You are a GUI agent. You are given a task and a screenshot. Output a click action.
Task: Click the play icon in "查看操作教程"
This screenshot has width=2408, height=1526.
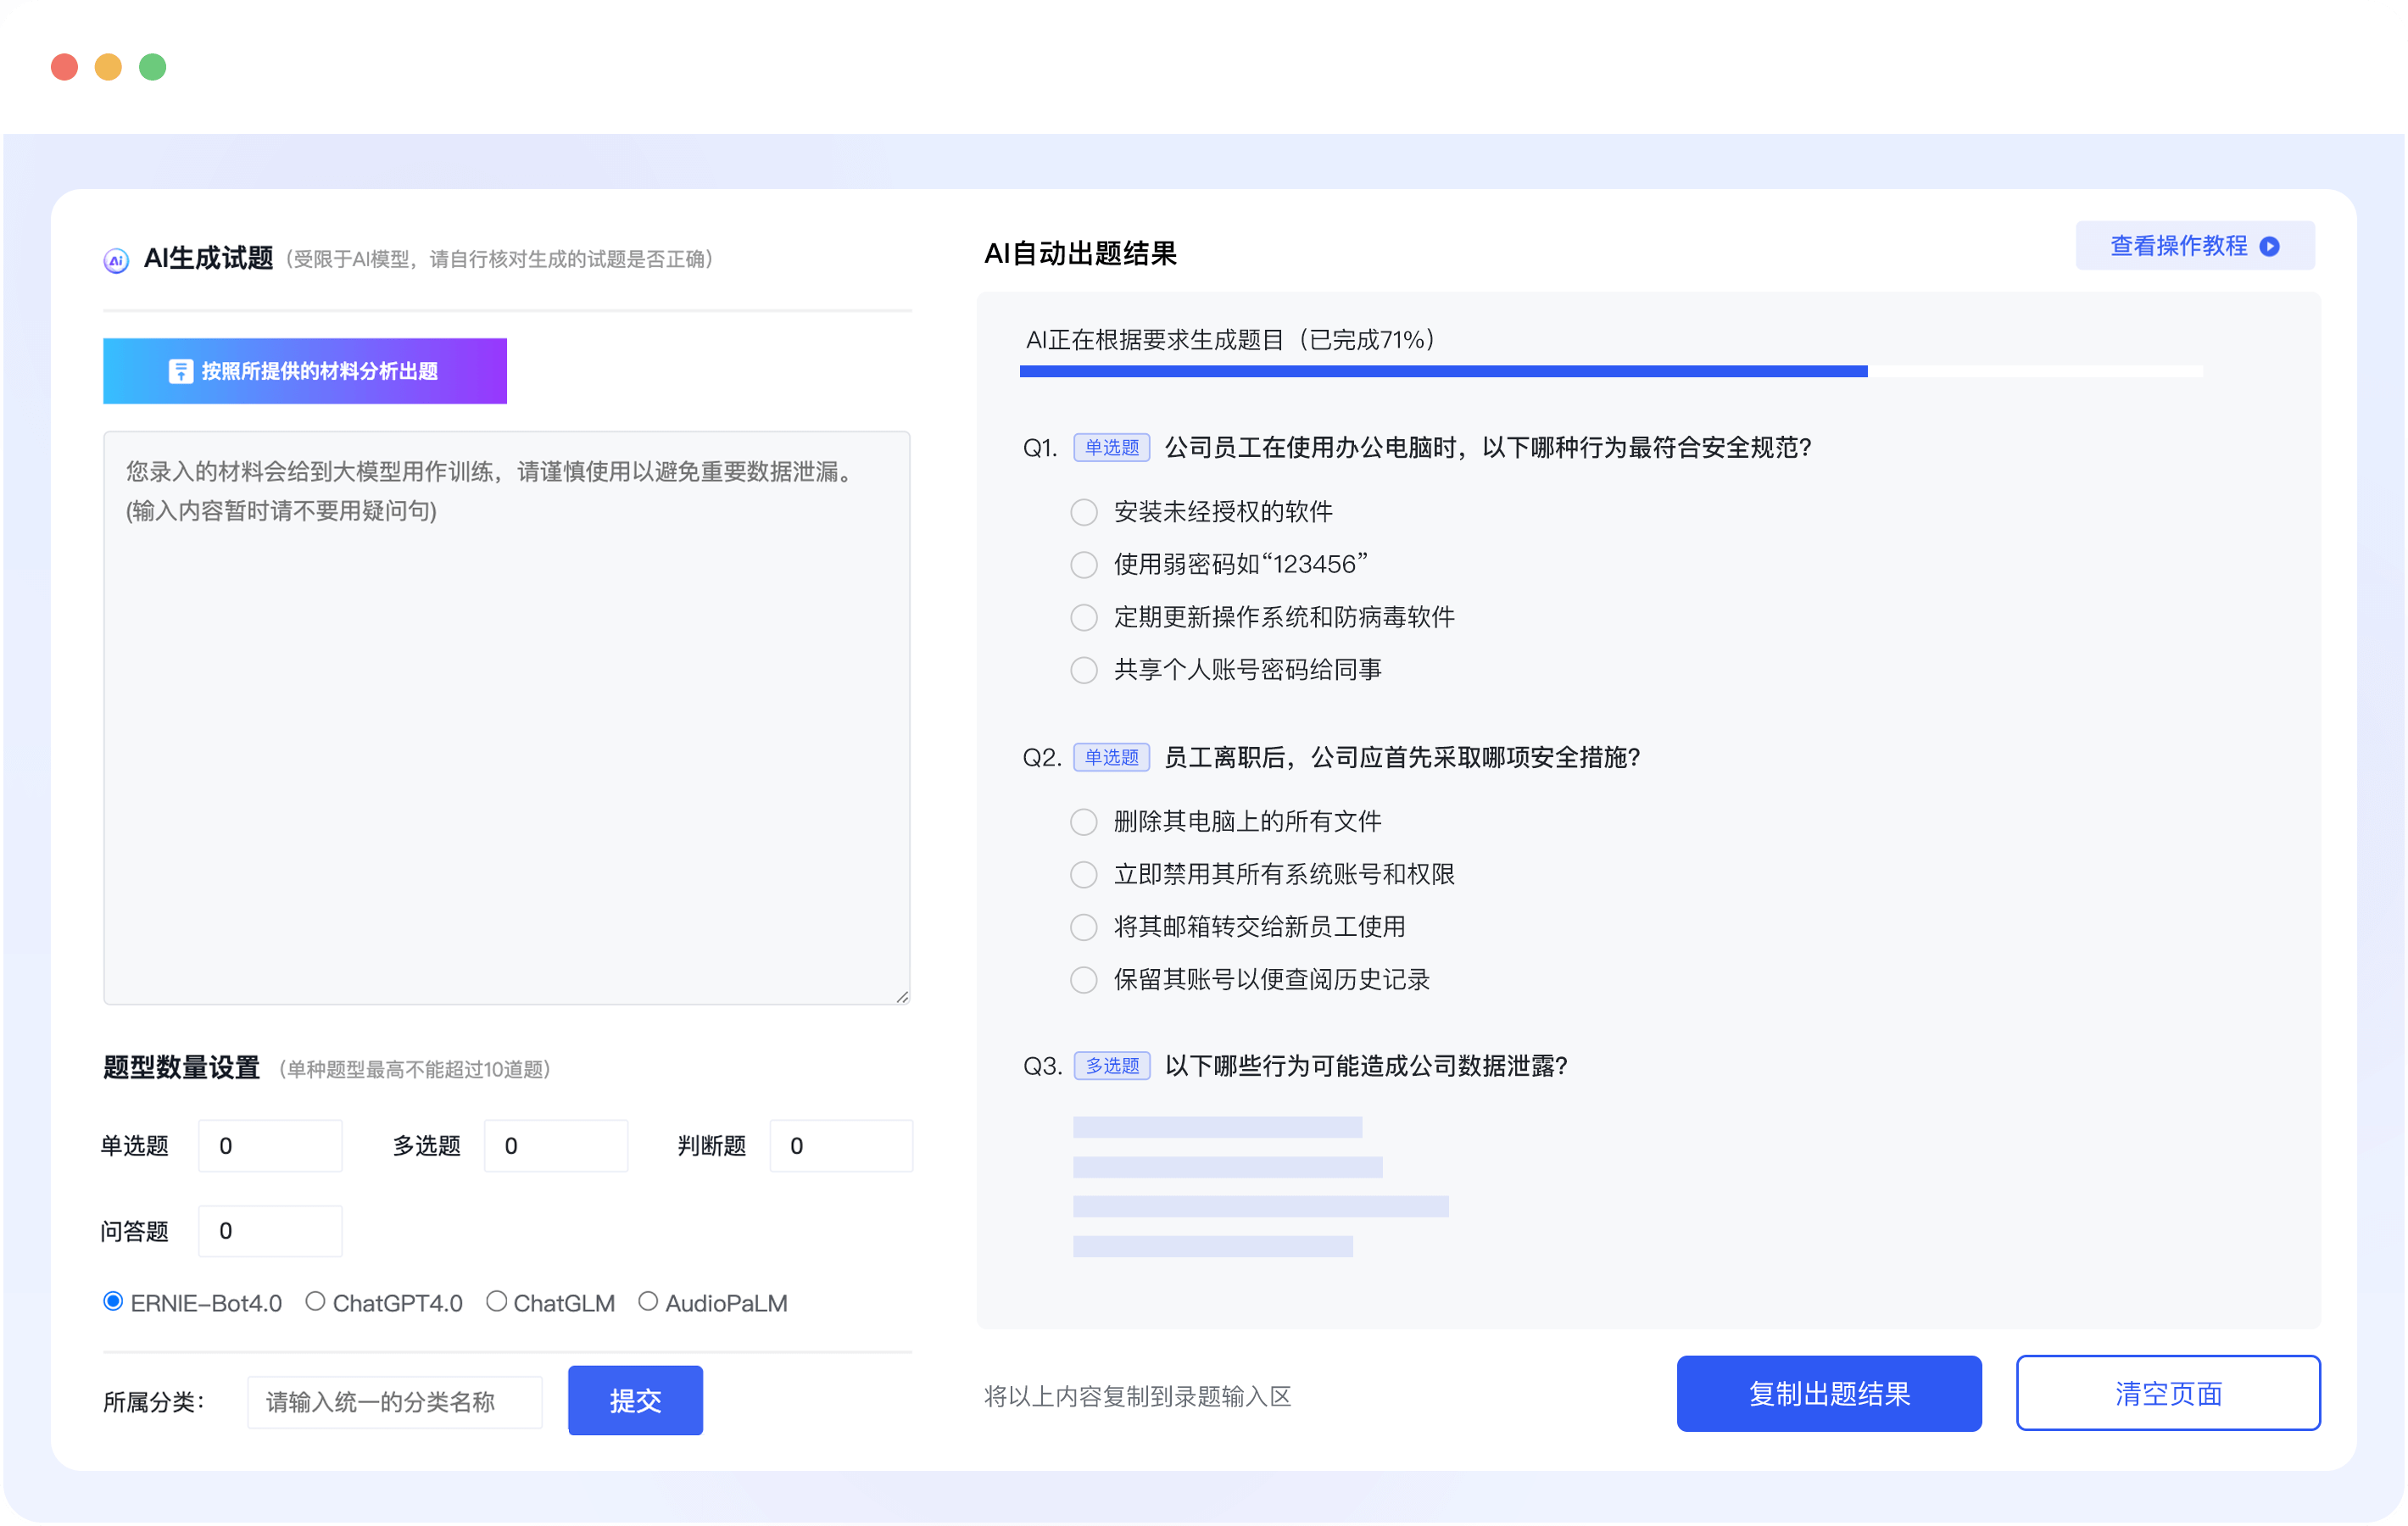[x=2270, y=245]
